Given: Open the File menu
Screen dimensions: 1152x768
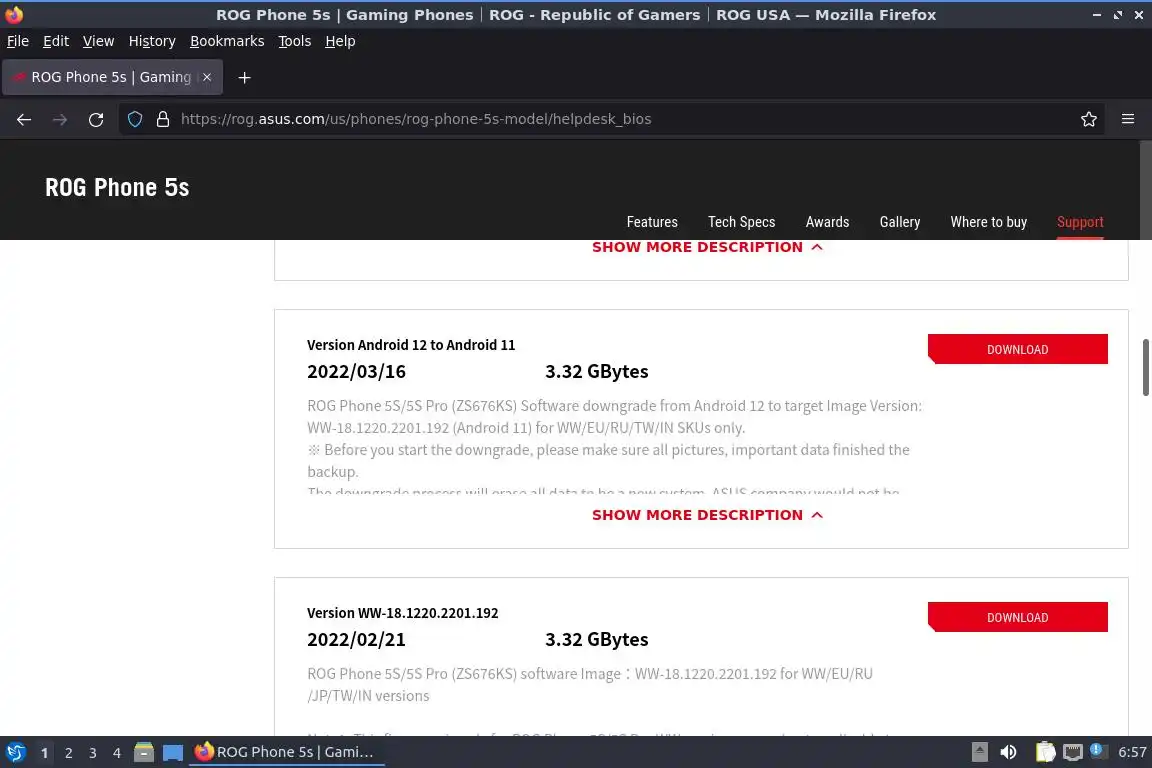Looking at the screenshot, I should click(x=18, y=41).
